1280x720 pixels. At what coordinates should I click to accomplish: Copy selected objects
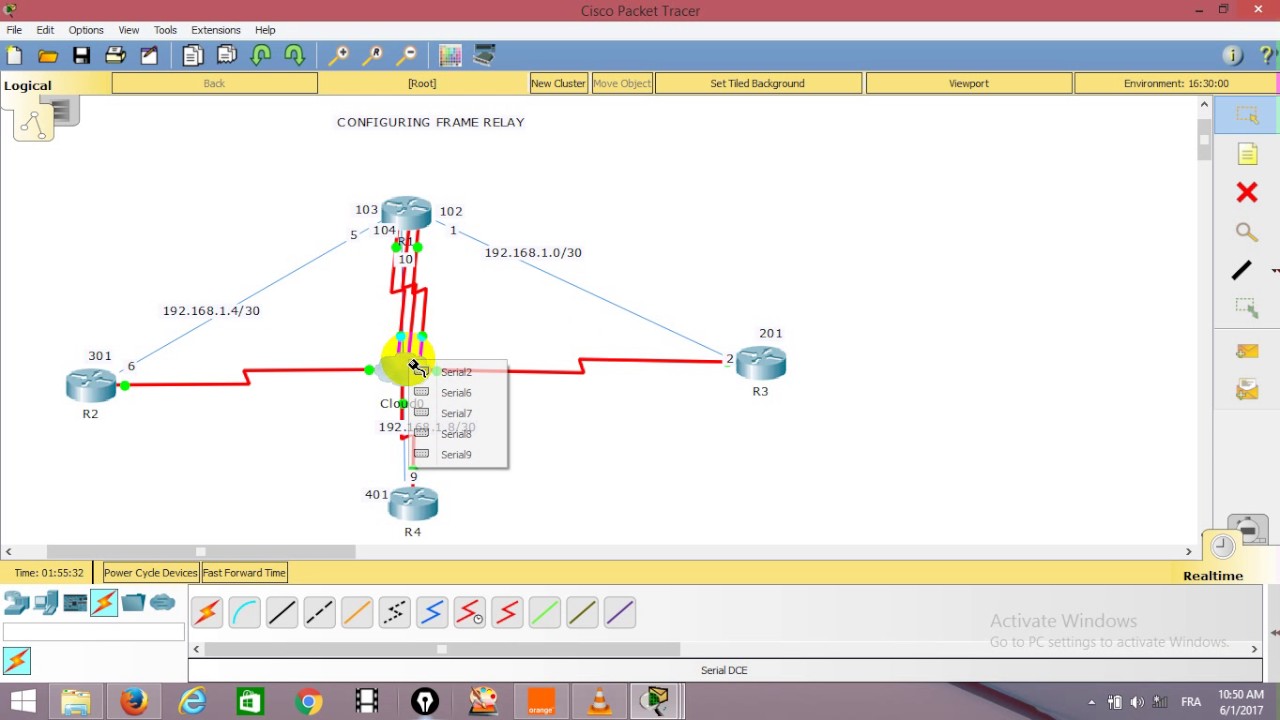(x=193, y=56)
